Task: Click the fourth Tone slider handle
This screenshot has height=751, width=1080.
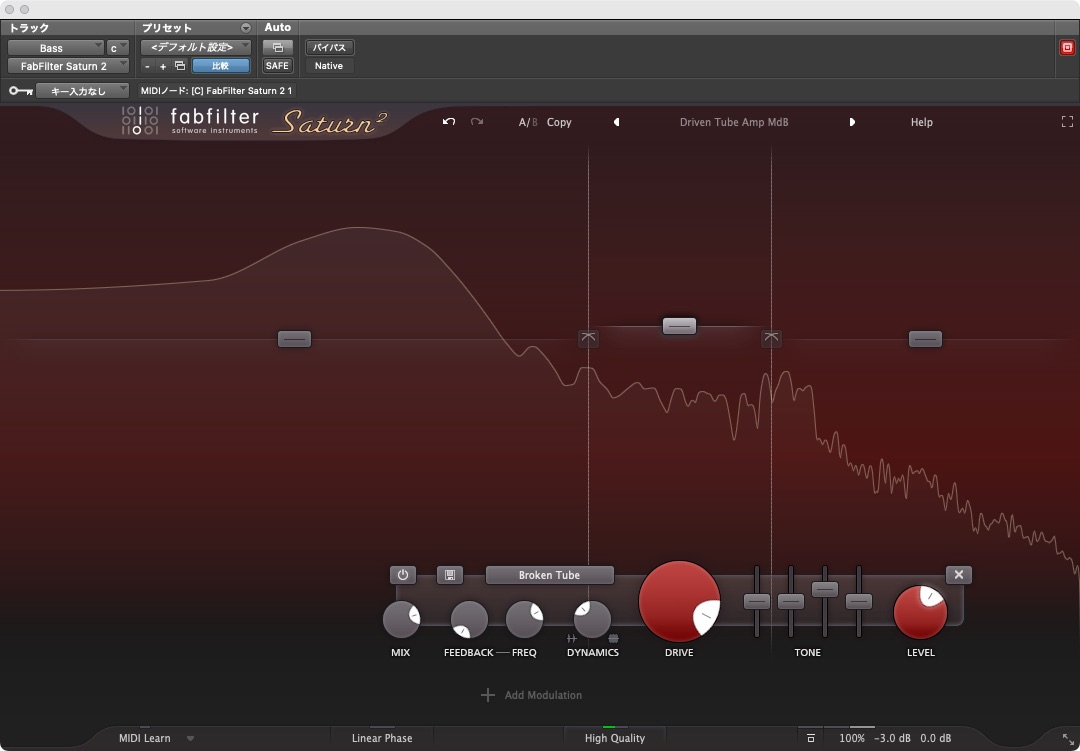Action: pyautogui.click(x=858, y=601)
